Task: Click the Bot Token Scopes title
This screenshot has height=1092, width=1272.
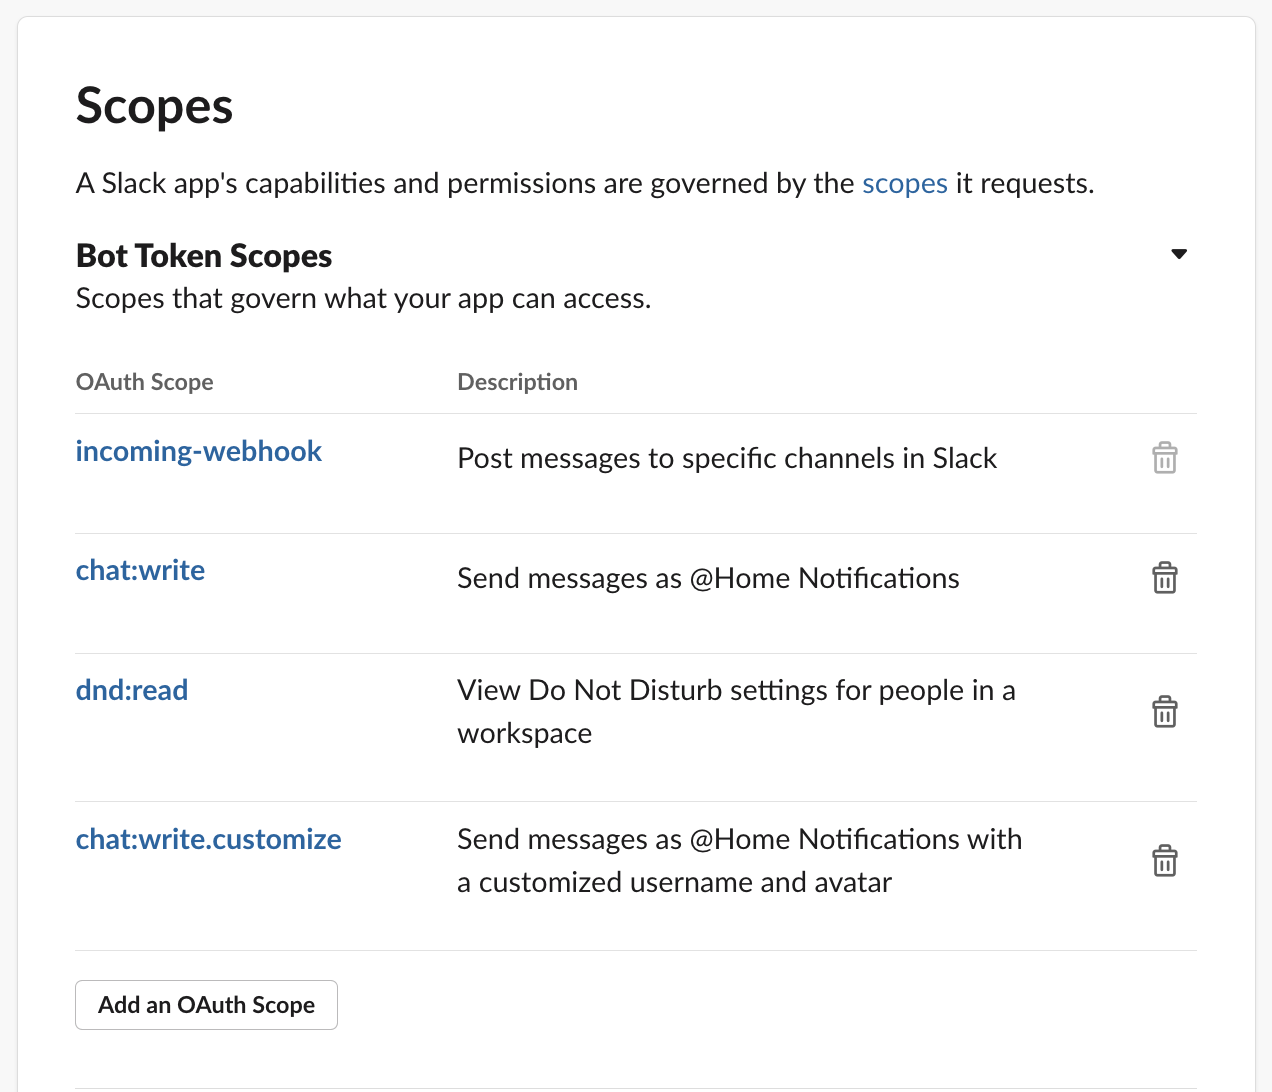Action: [x=203, y=256]
